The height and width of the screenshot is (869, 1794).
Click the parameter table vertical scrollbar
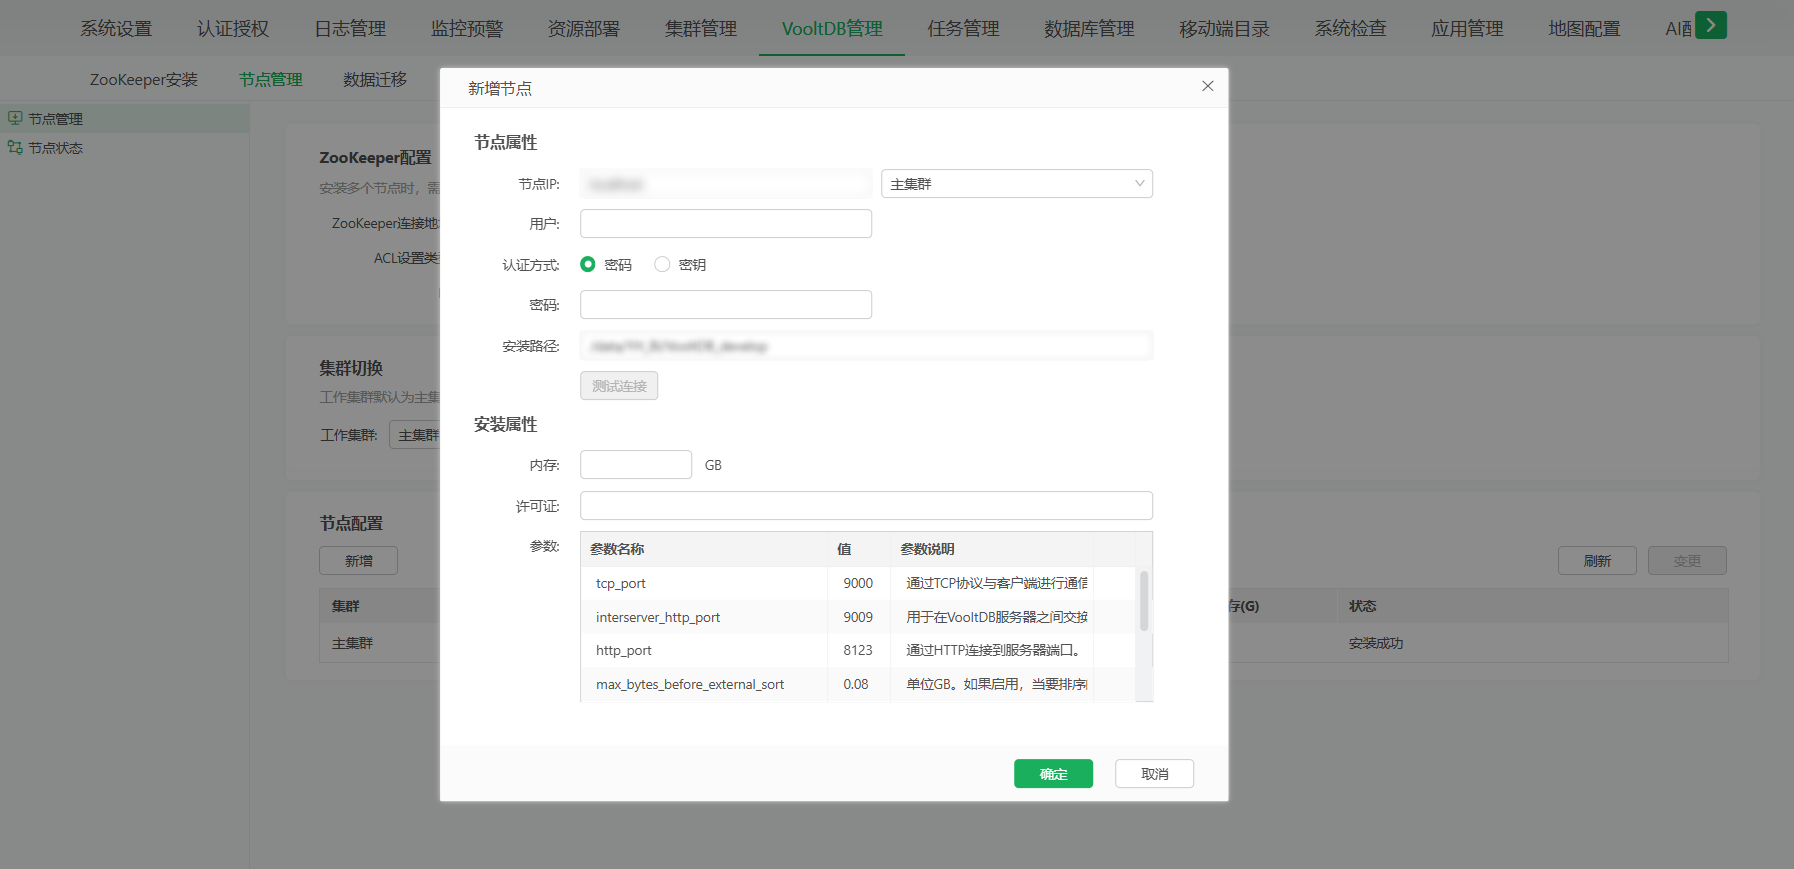(x=1144, y=601)
